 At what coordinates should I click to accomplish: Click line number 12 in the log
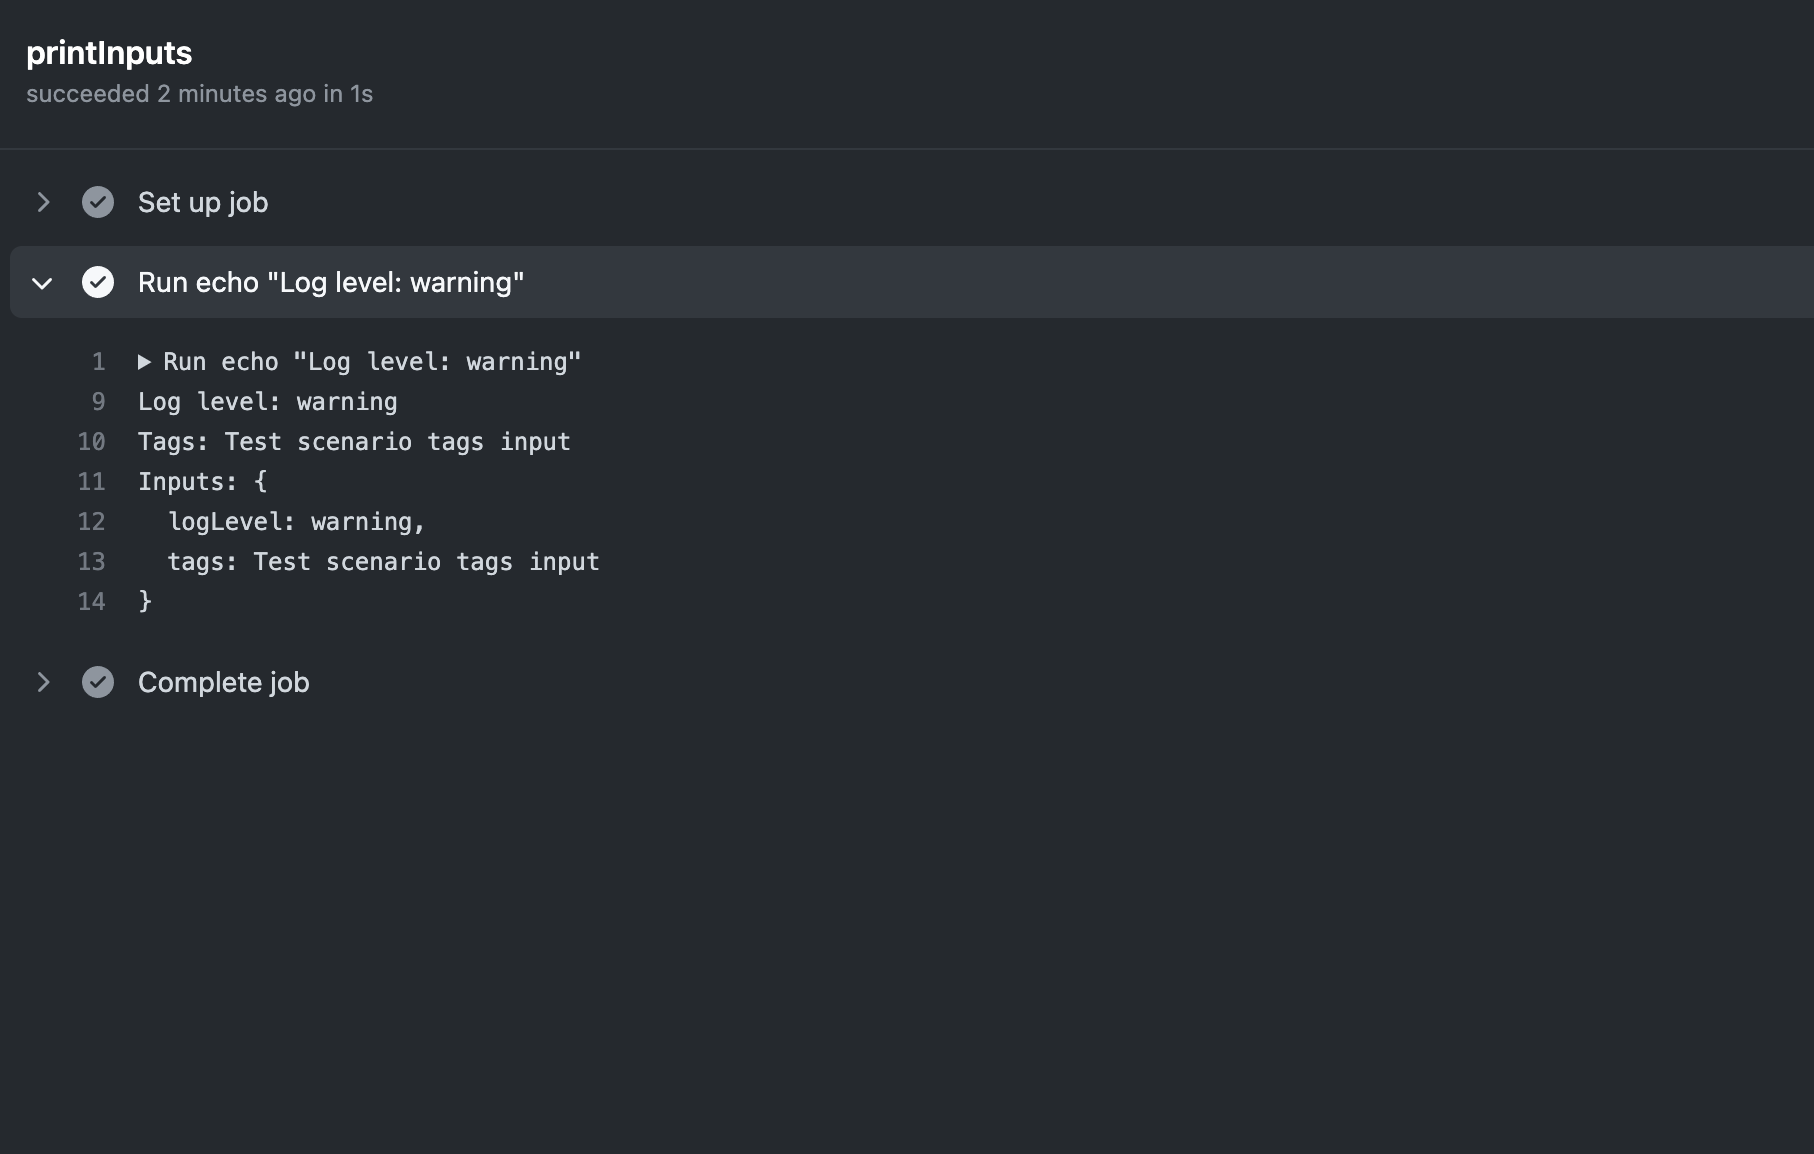pos(91,522)
